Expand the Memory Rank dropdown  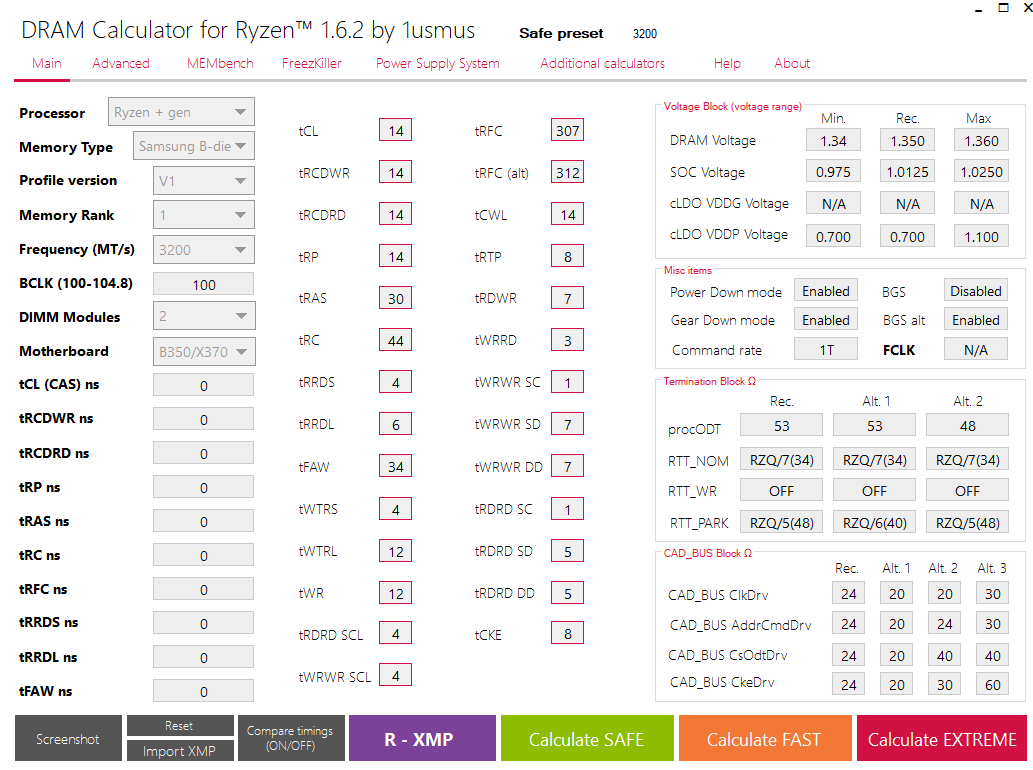(204, 215)
